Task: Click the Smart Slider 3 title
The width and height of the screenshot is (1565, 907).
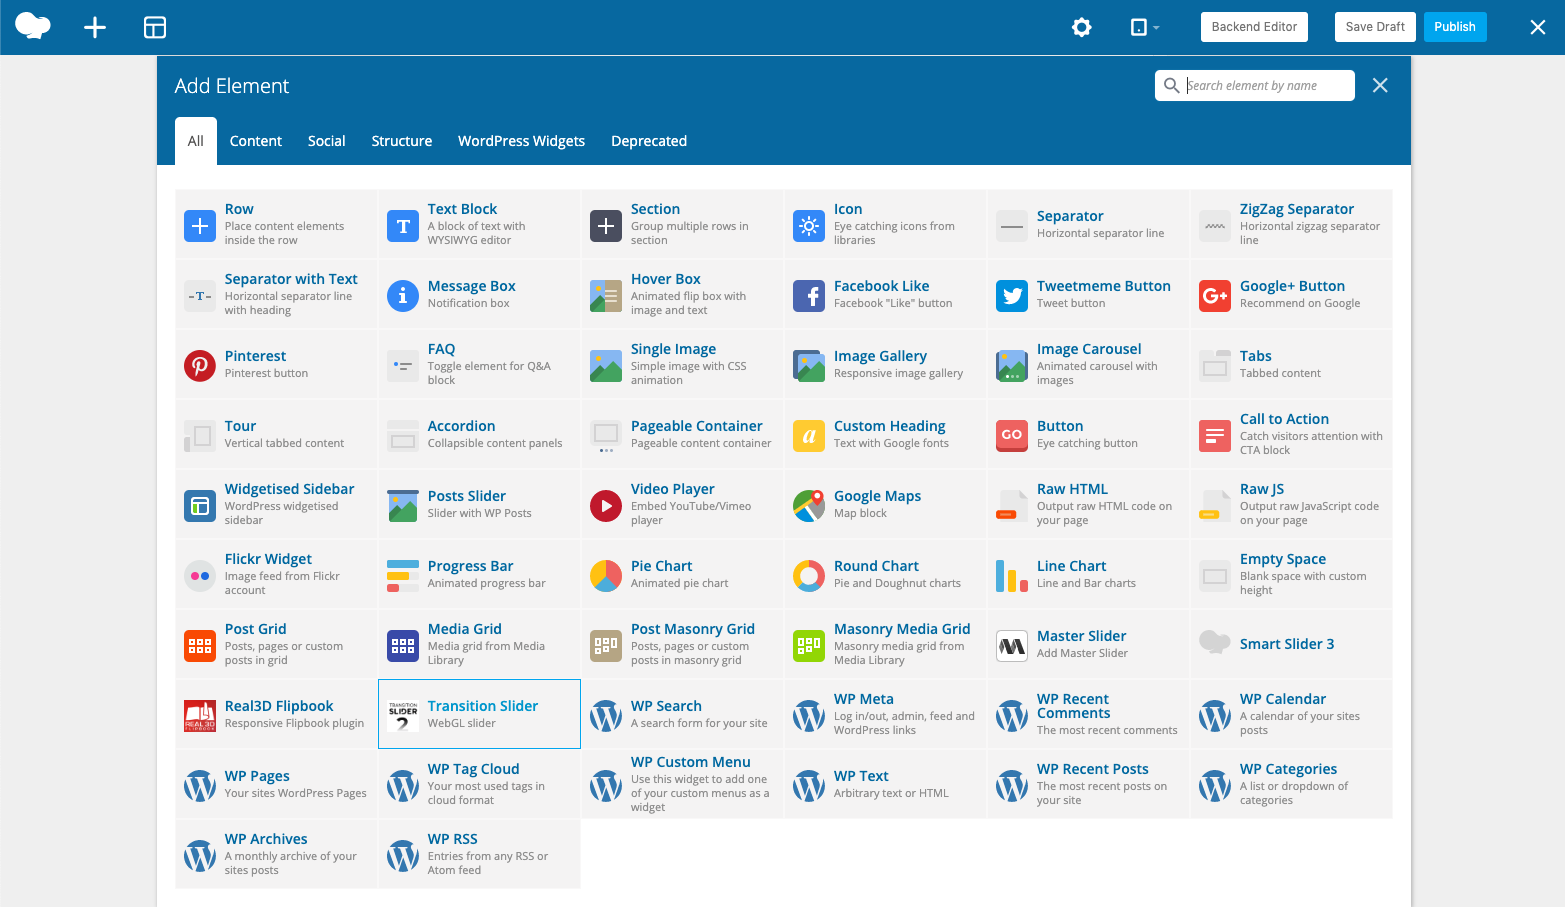Action: (x=1287, y=644)
